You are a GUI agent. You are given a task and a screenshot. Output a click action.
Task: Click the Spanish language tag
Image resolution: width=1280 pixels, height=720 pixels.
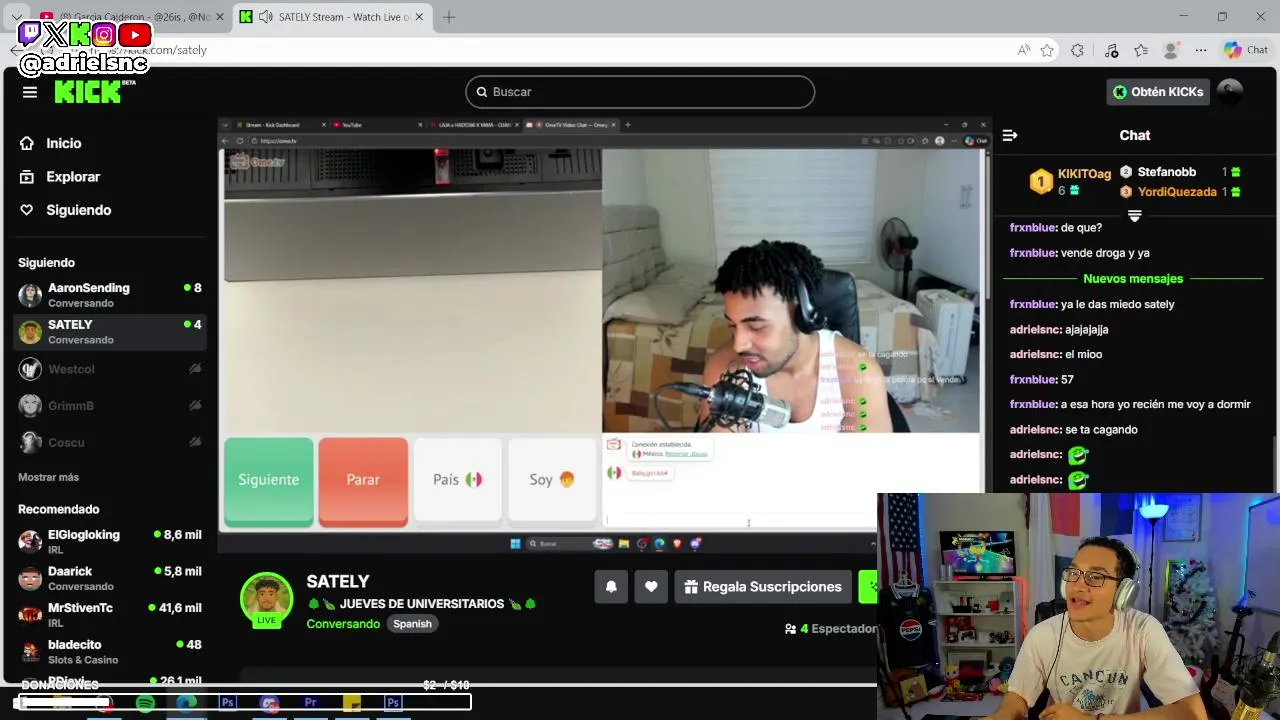click(412, 624)
